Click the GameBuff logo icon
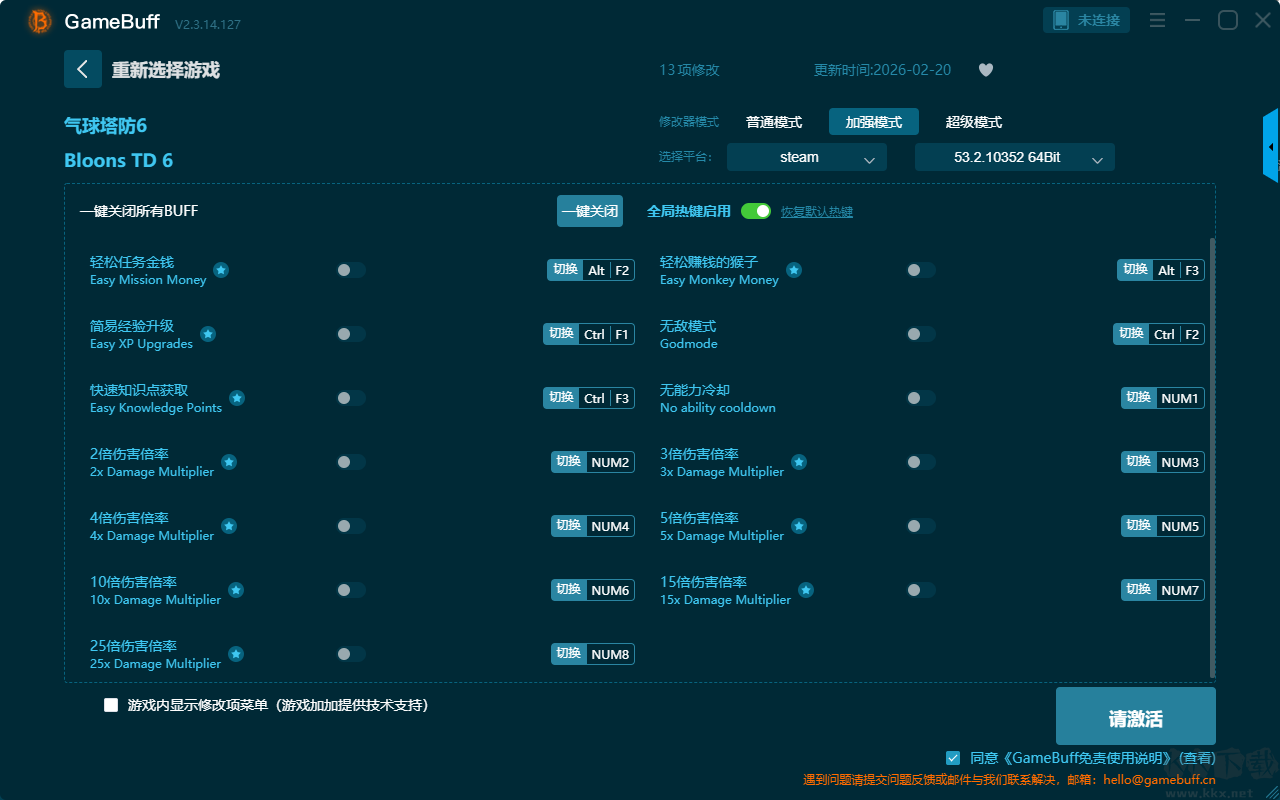This screenshot has height=800, width=1280. (x=39, y=21)
